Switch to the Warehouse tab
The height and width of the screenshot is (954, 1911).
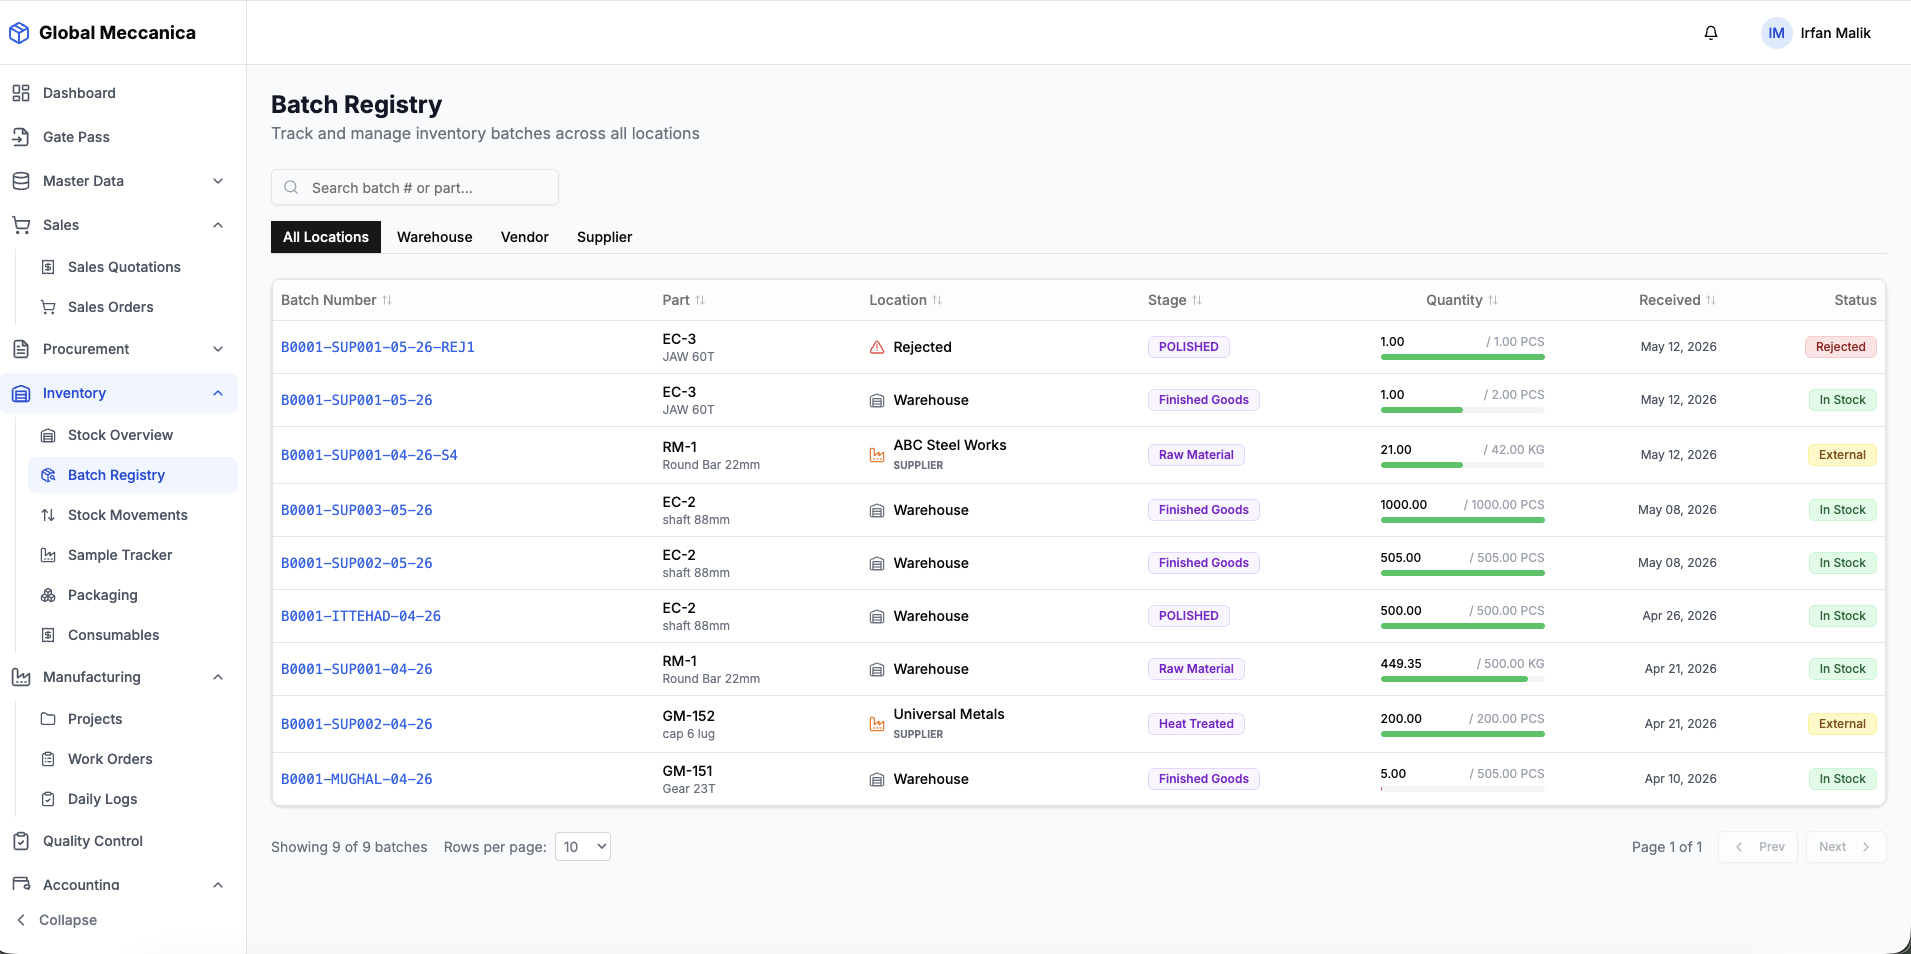(435, 237)
